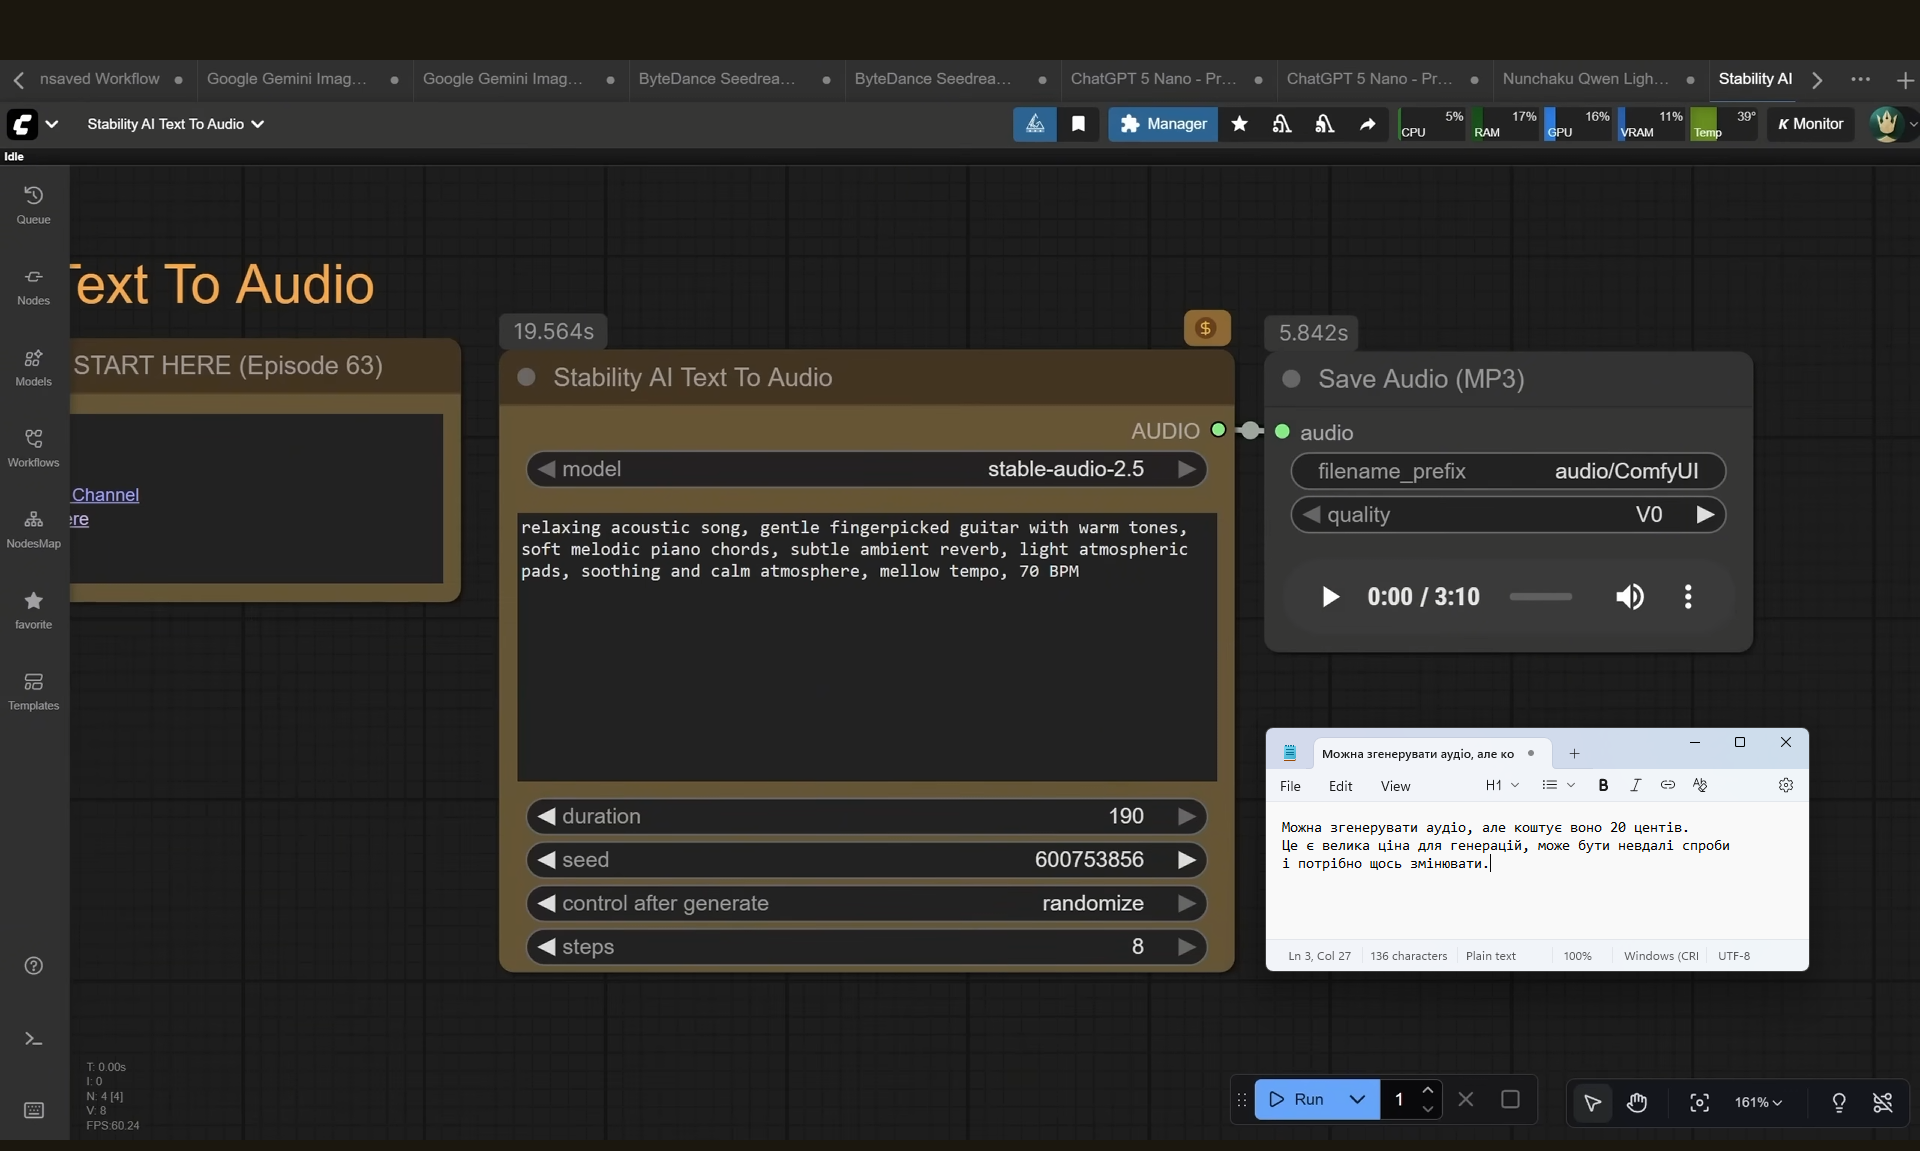Open the NodesMap sidebar panel
The height and width of the screenshot is (1151, 1920).
click(33, 528)
